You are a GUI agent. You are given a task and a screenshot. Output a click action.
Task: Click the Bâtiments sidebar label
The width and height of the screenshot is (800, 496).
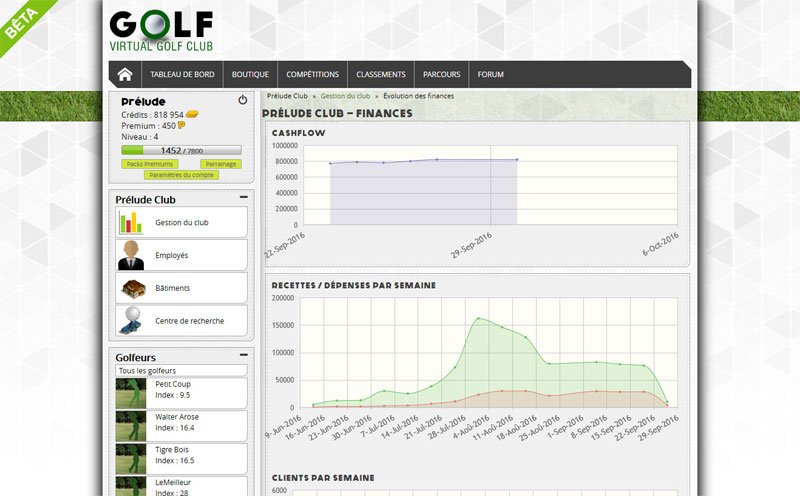172,288
